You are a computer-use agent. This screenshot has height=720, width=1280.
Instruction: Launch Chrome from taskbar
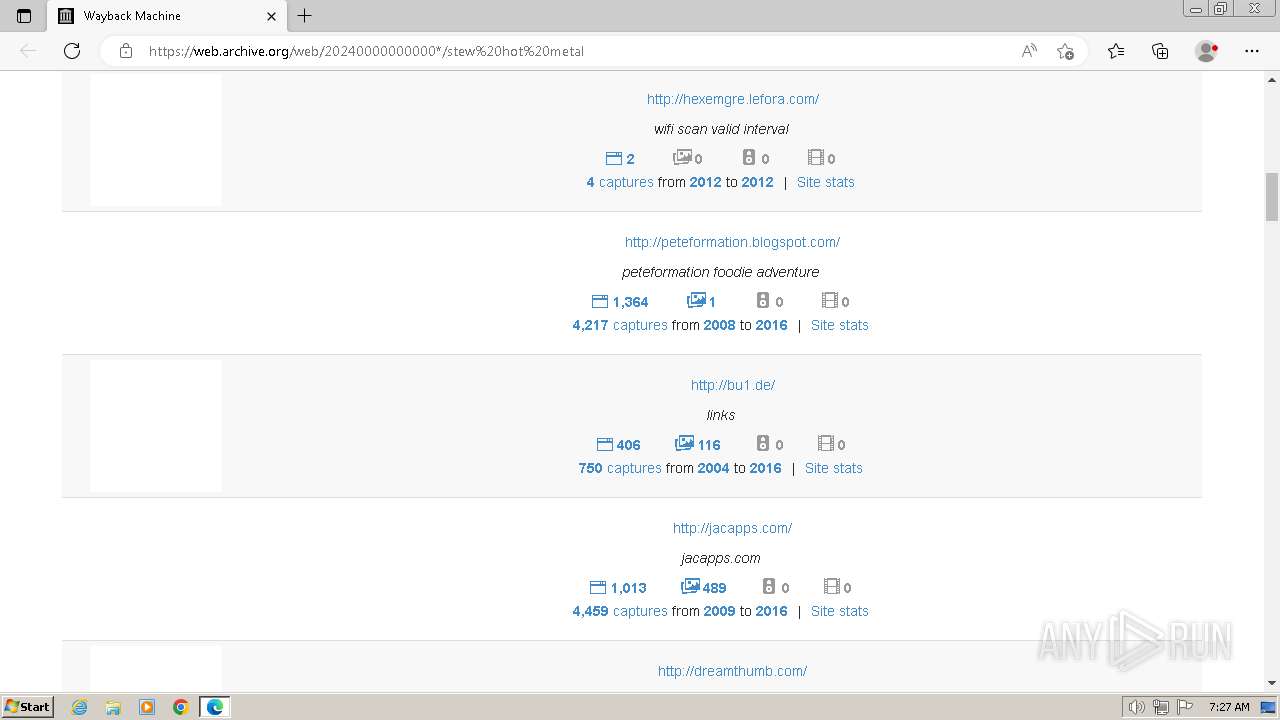(x=181, y=707)
